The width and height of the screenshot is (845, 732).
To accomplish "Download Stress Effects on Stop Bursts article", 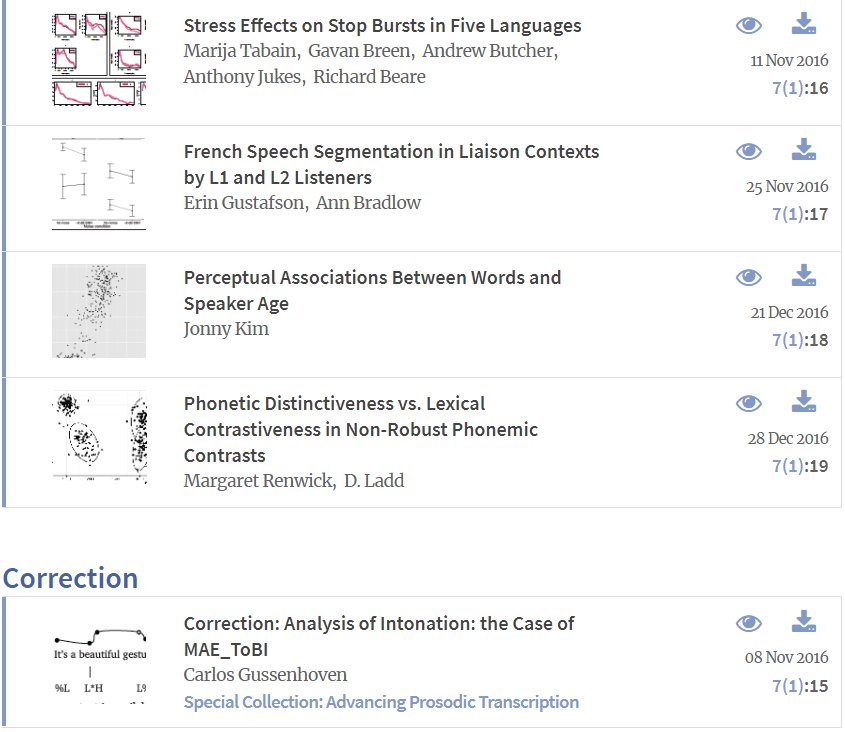I will click(x=804, y=24).
